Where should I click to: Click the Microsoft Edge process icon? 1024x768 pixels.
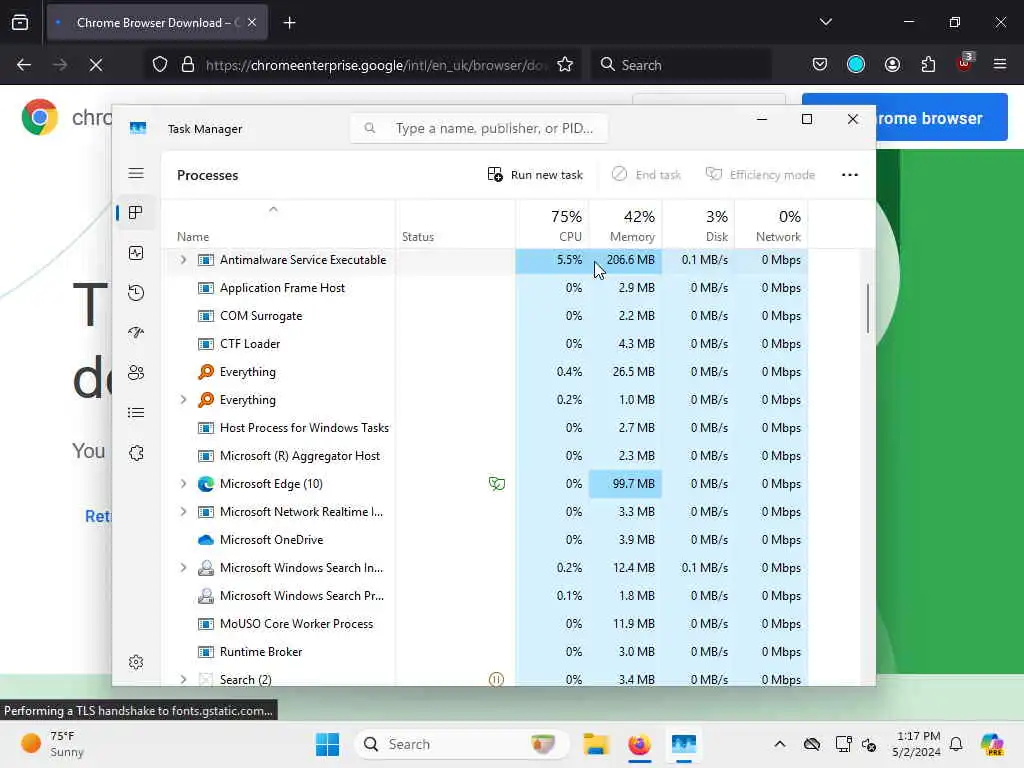click(x=206, y=484)
